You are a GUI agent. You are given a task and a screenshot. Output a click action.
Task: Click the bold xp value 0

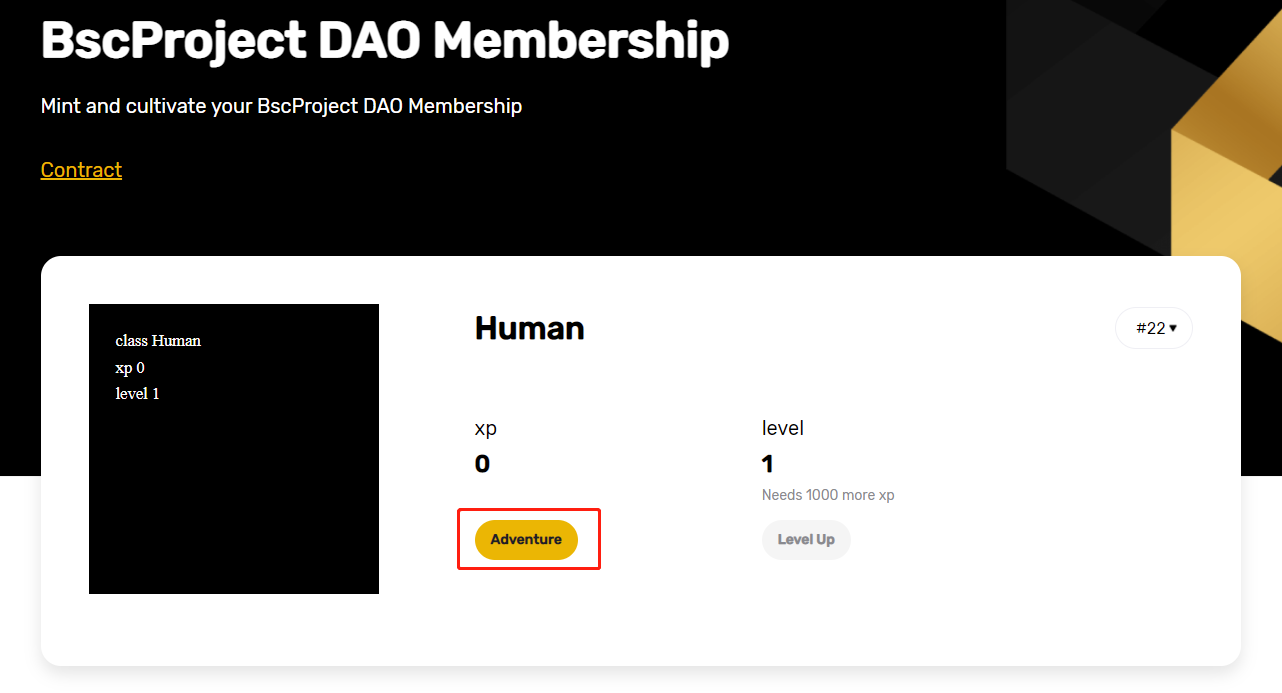[x=482, y=464]
